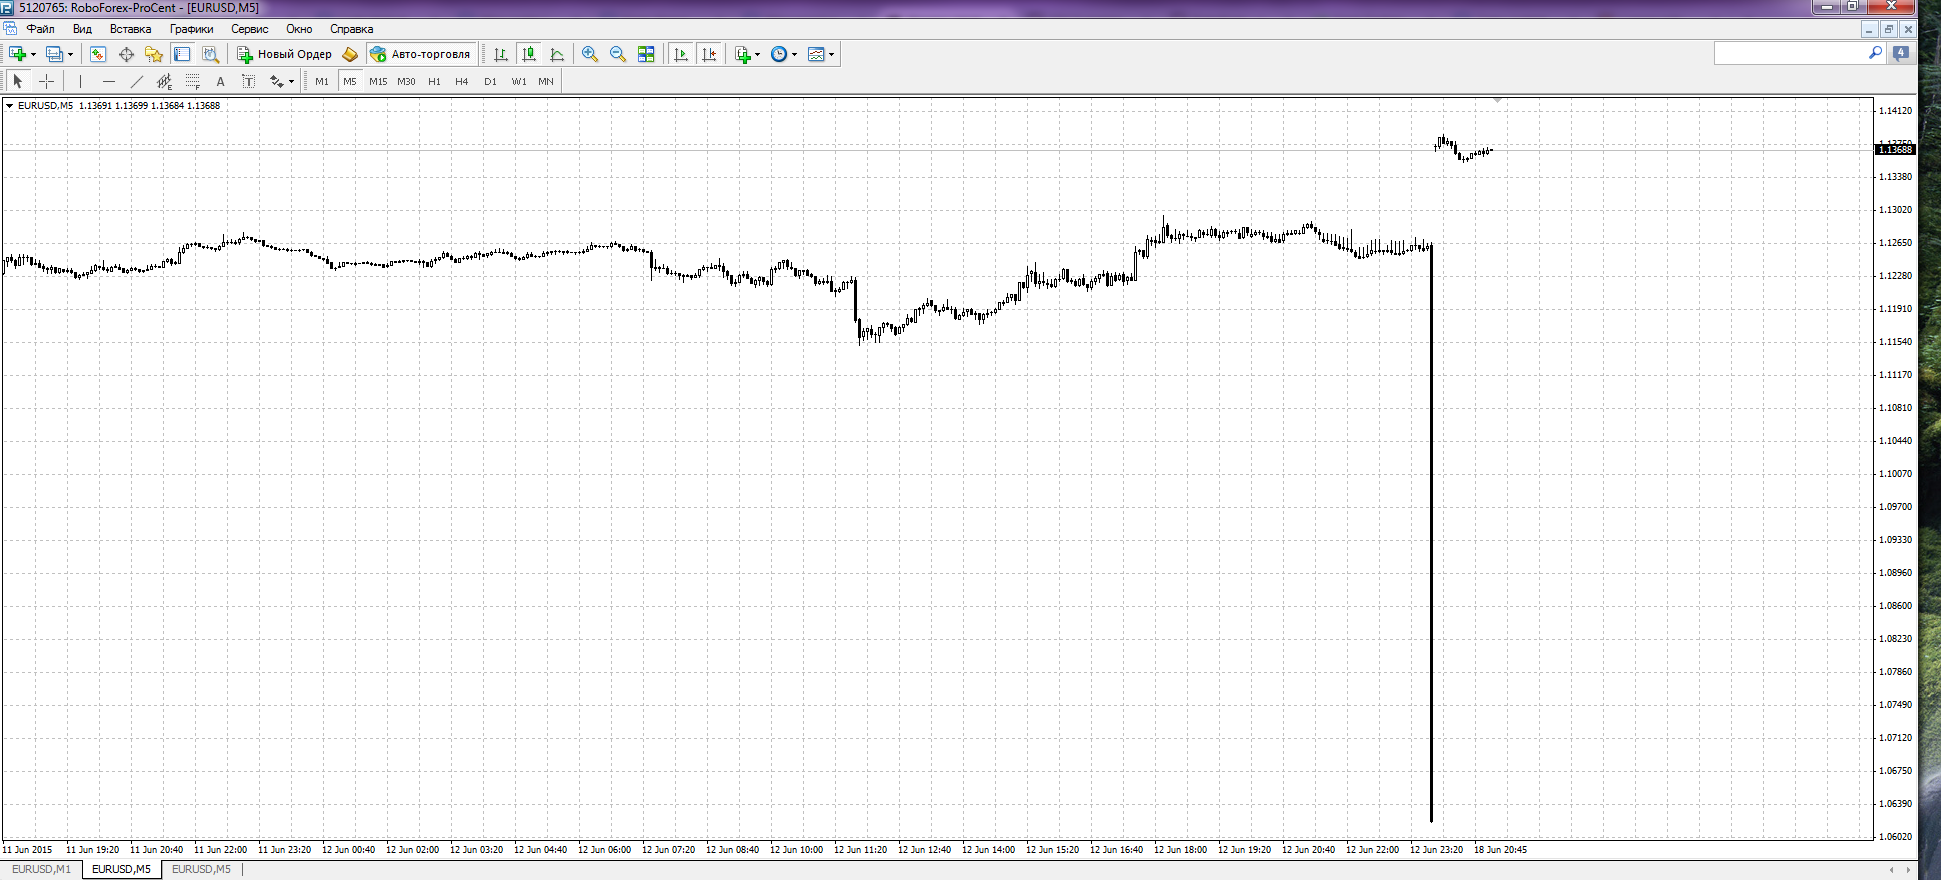Switch to D1 daily timeframe
The width and height of the screenshot is (1941, 880).
[490, 81]
